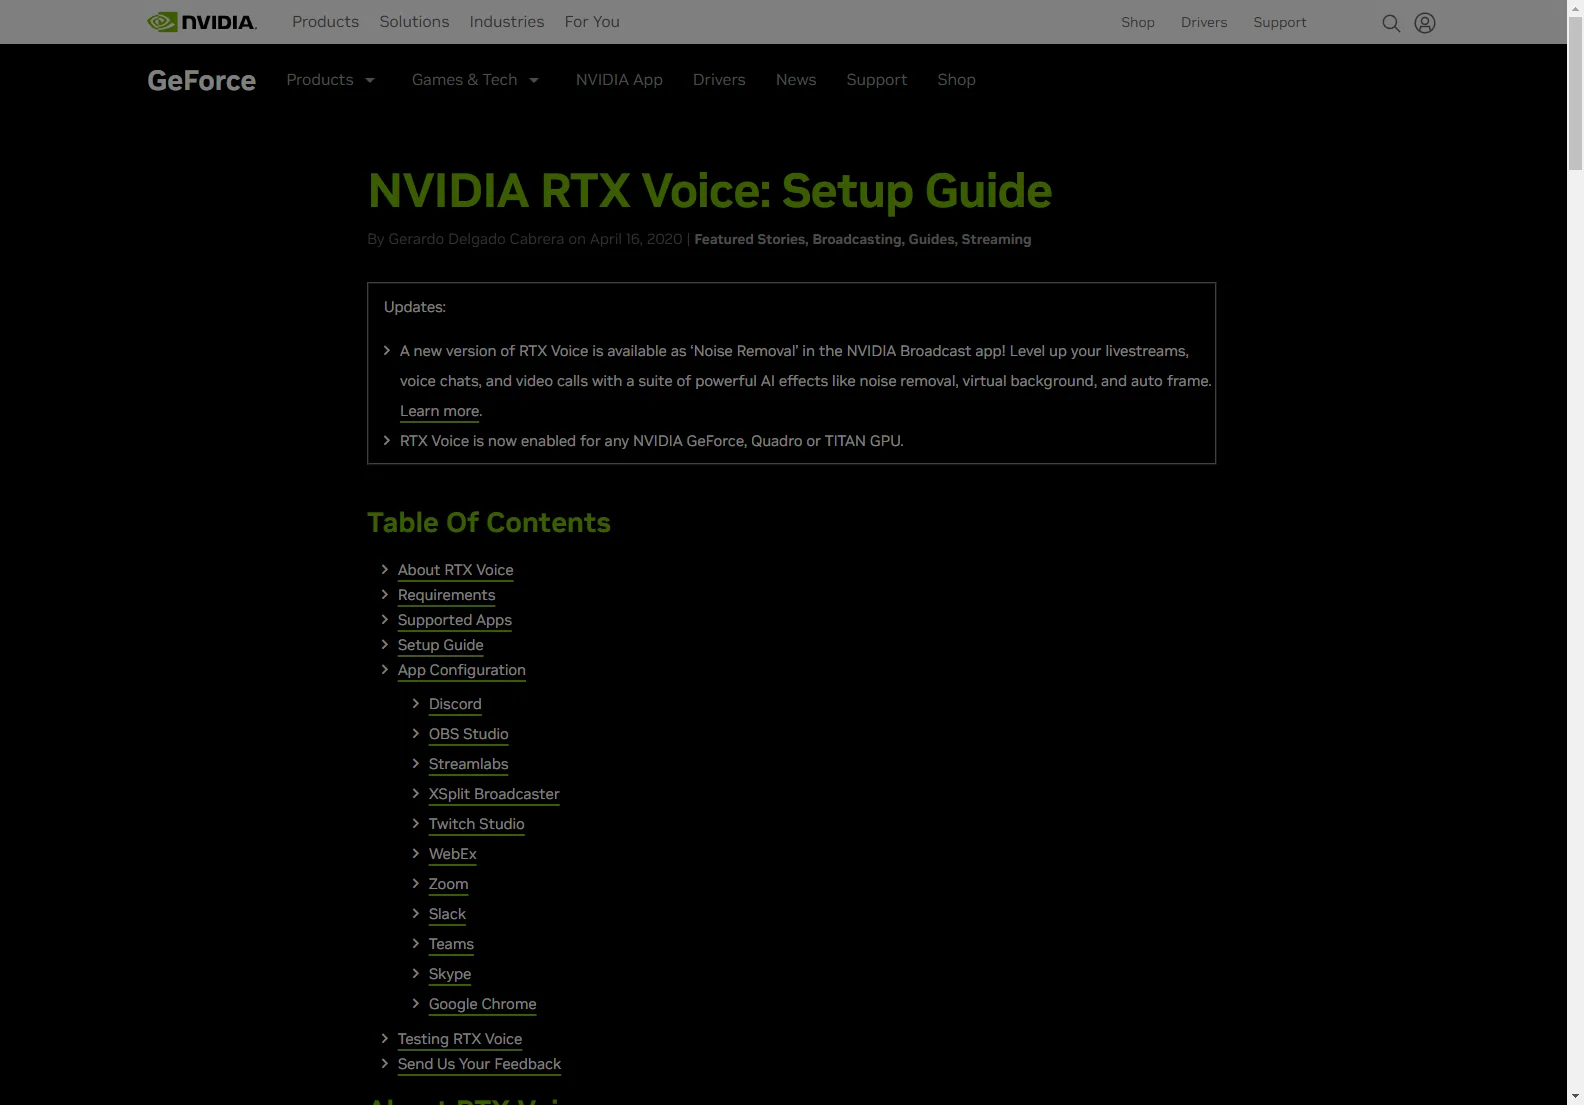The width and height of the screenshot is (1584, 1105).
Task: Jump to Setup Guide section
Action: pos(440,645)
